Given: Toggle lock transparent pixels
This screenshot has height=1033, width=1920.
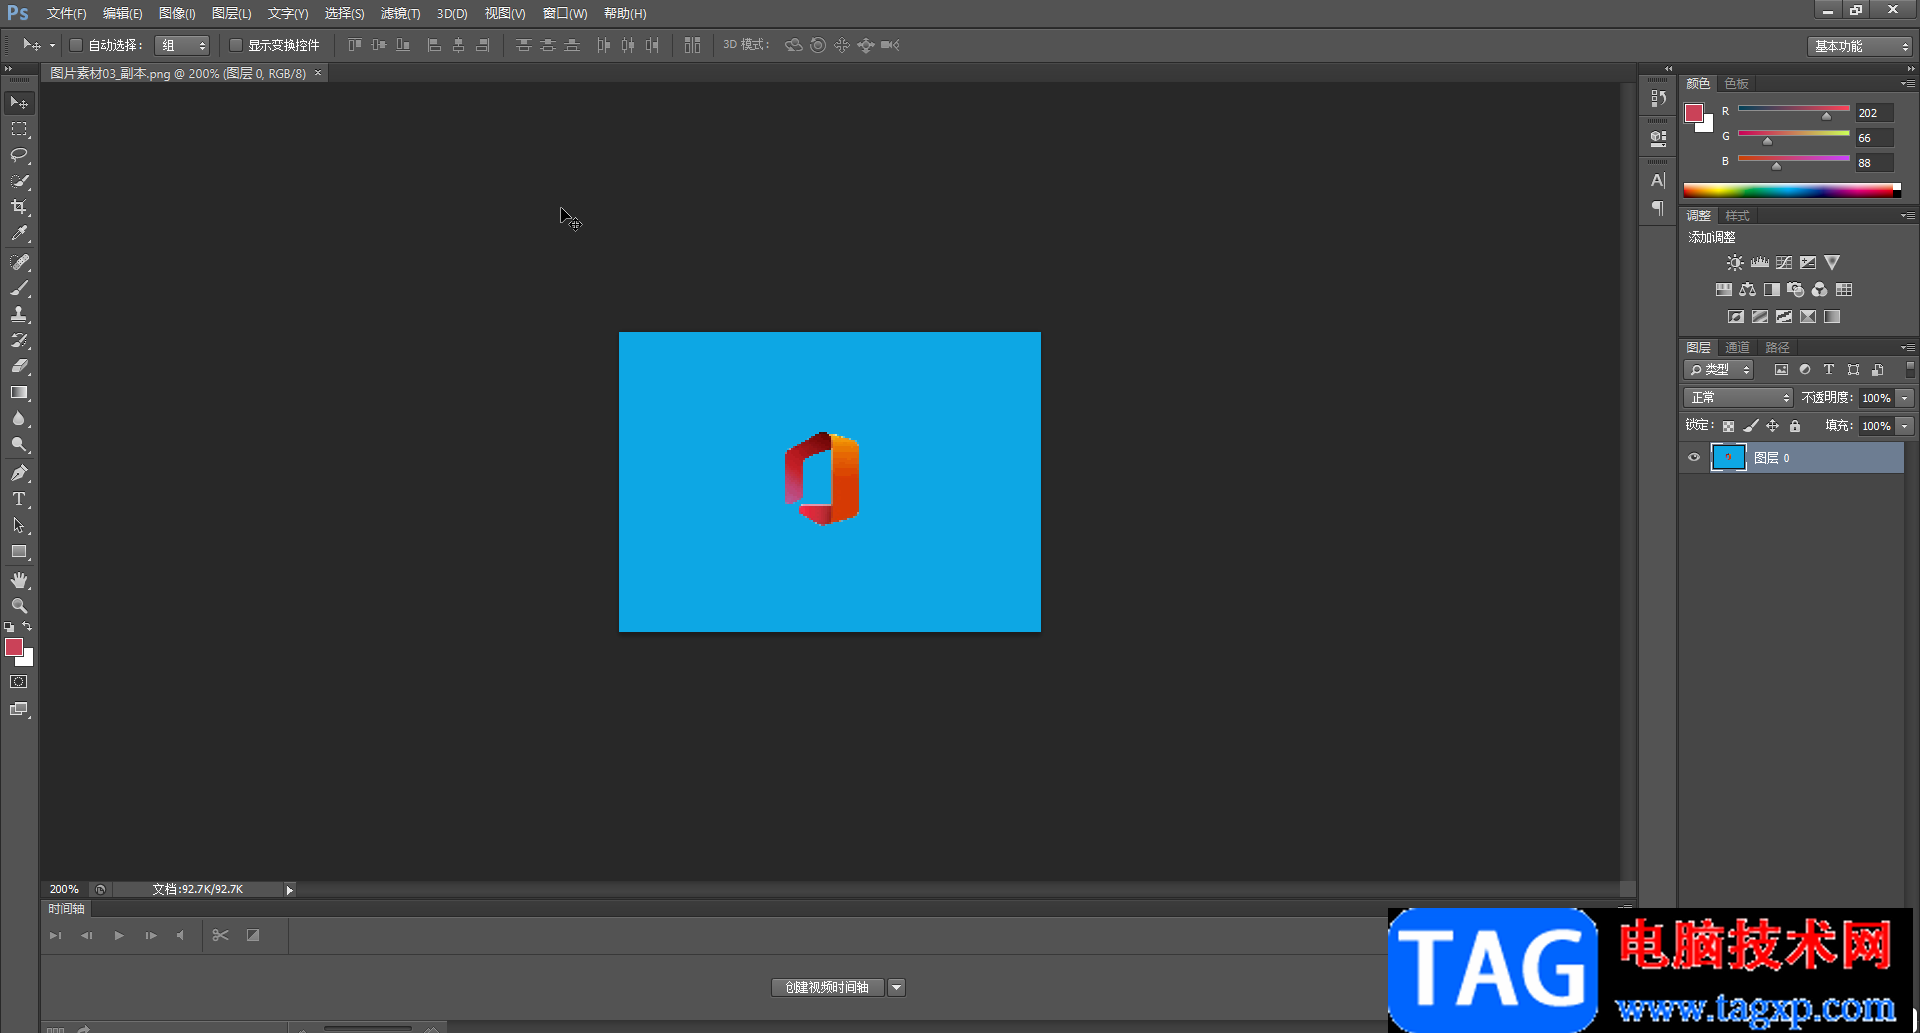Looking at the screenshot, I should point(1728,426).
